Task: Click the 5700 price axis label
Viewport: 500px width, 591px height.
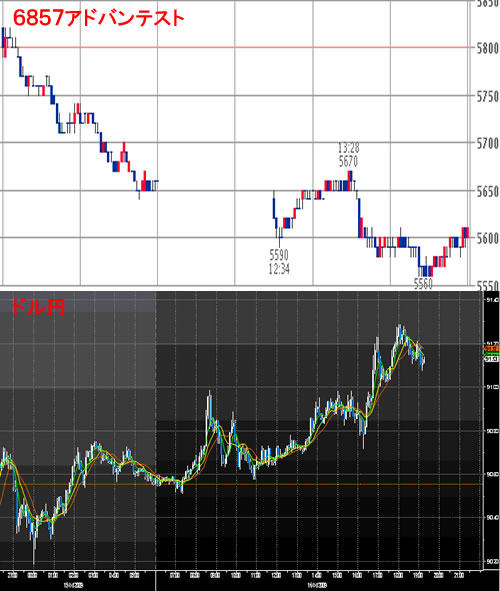Action: 488,144
